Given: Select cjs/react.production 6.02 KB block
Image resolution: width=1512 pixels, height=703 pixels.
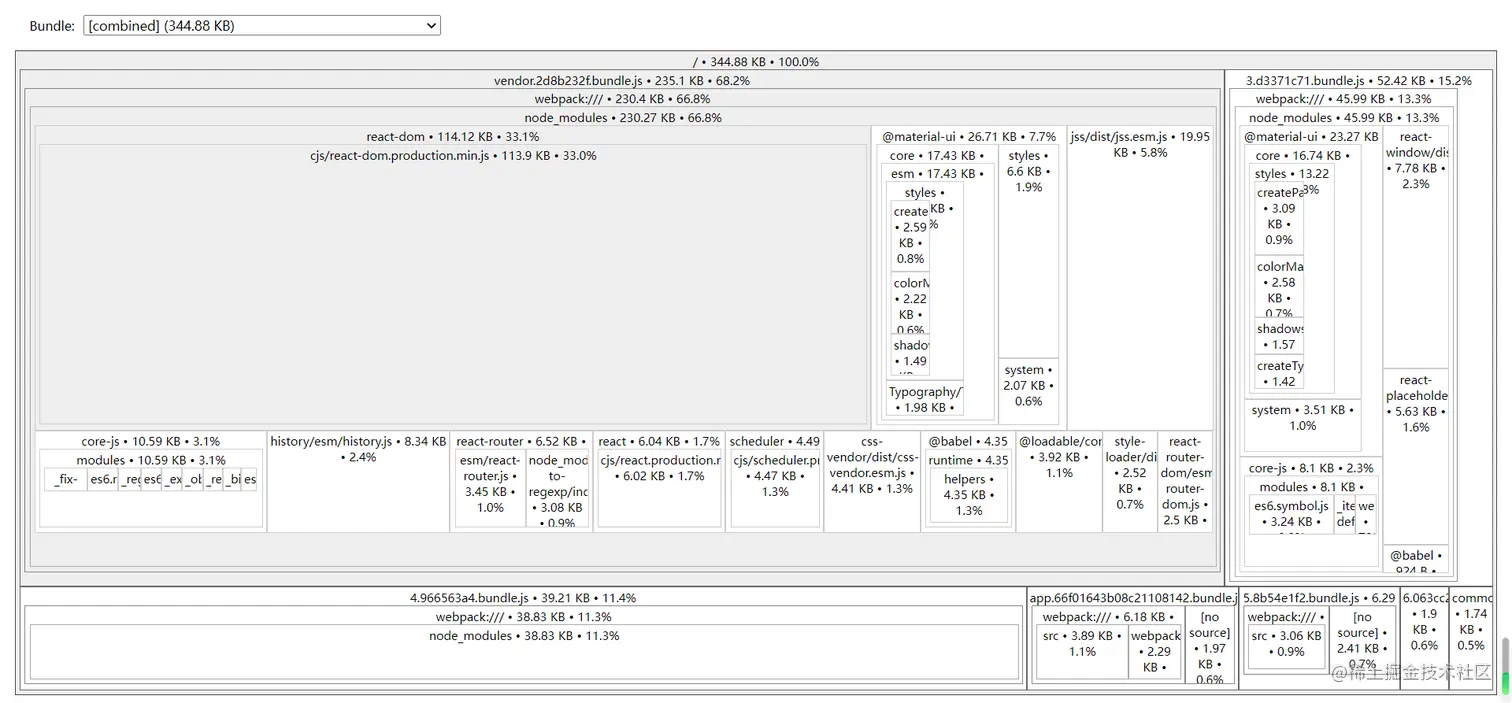Looking at the screenshot, I should point(659,488).
